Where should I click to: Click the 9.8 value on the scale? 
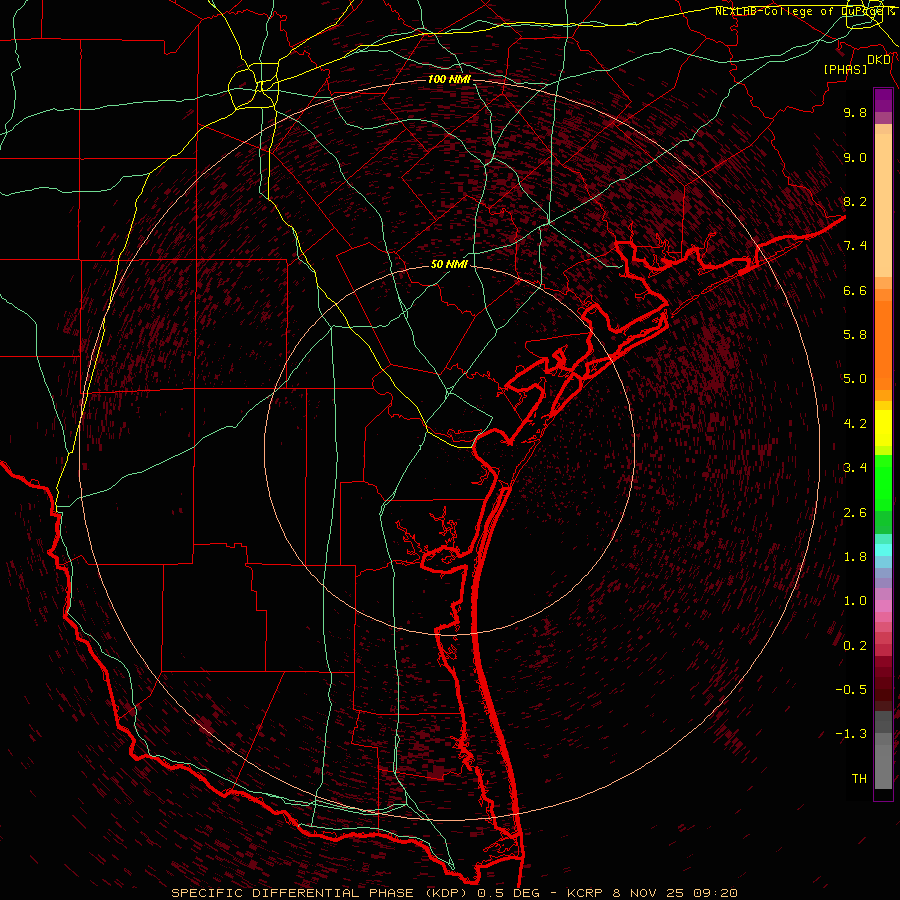[855, 112]
